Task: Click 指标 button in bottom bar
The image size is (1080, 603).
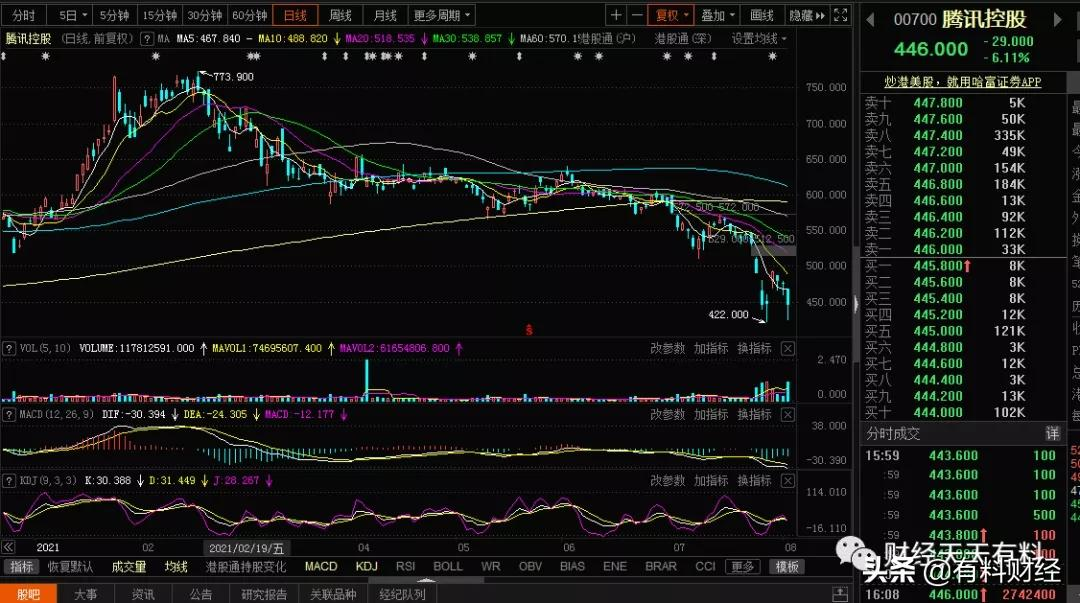Action: pos(21,566)
